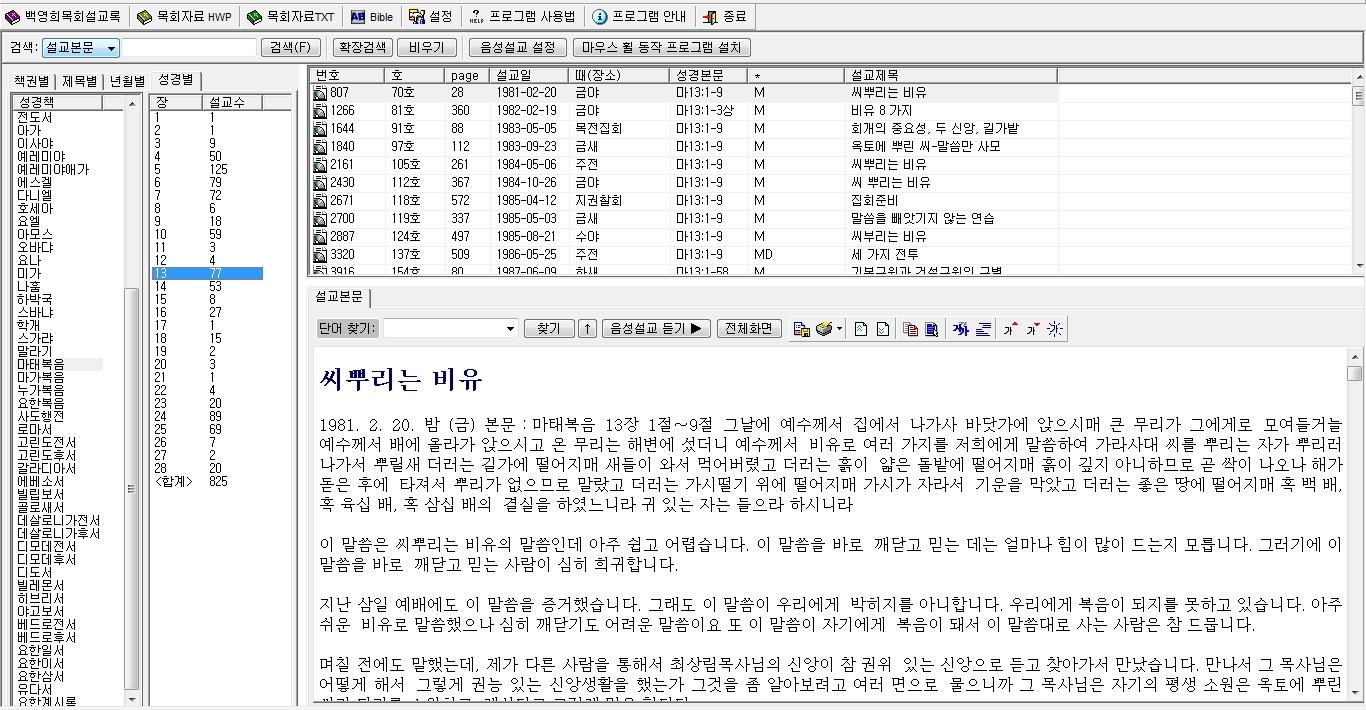Open the small dropdown arrow beside the export icons

pos(839,327)
